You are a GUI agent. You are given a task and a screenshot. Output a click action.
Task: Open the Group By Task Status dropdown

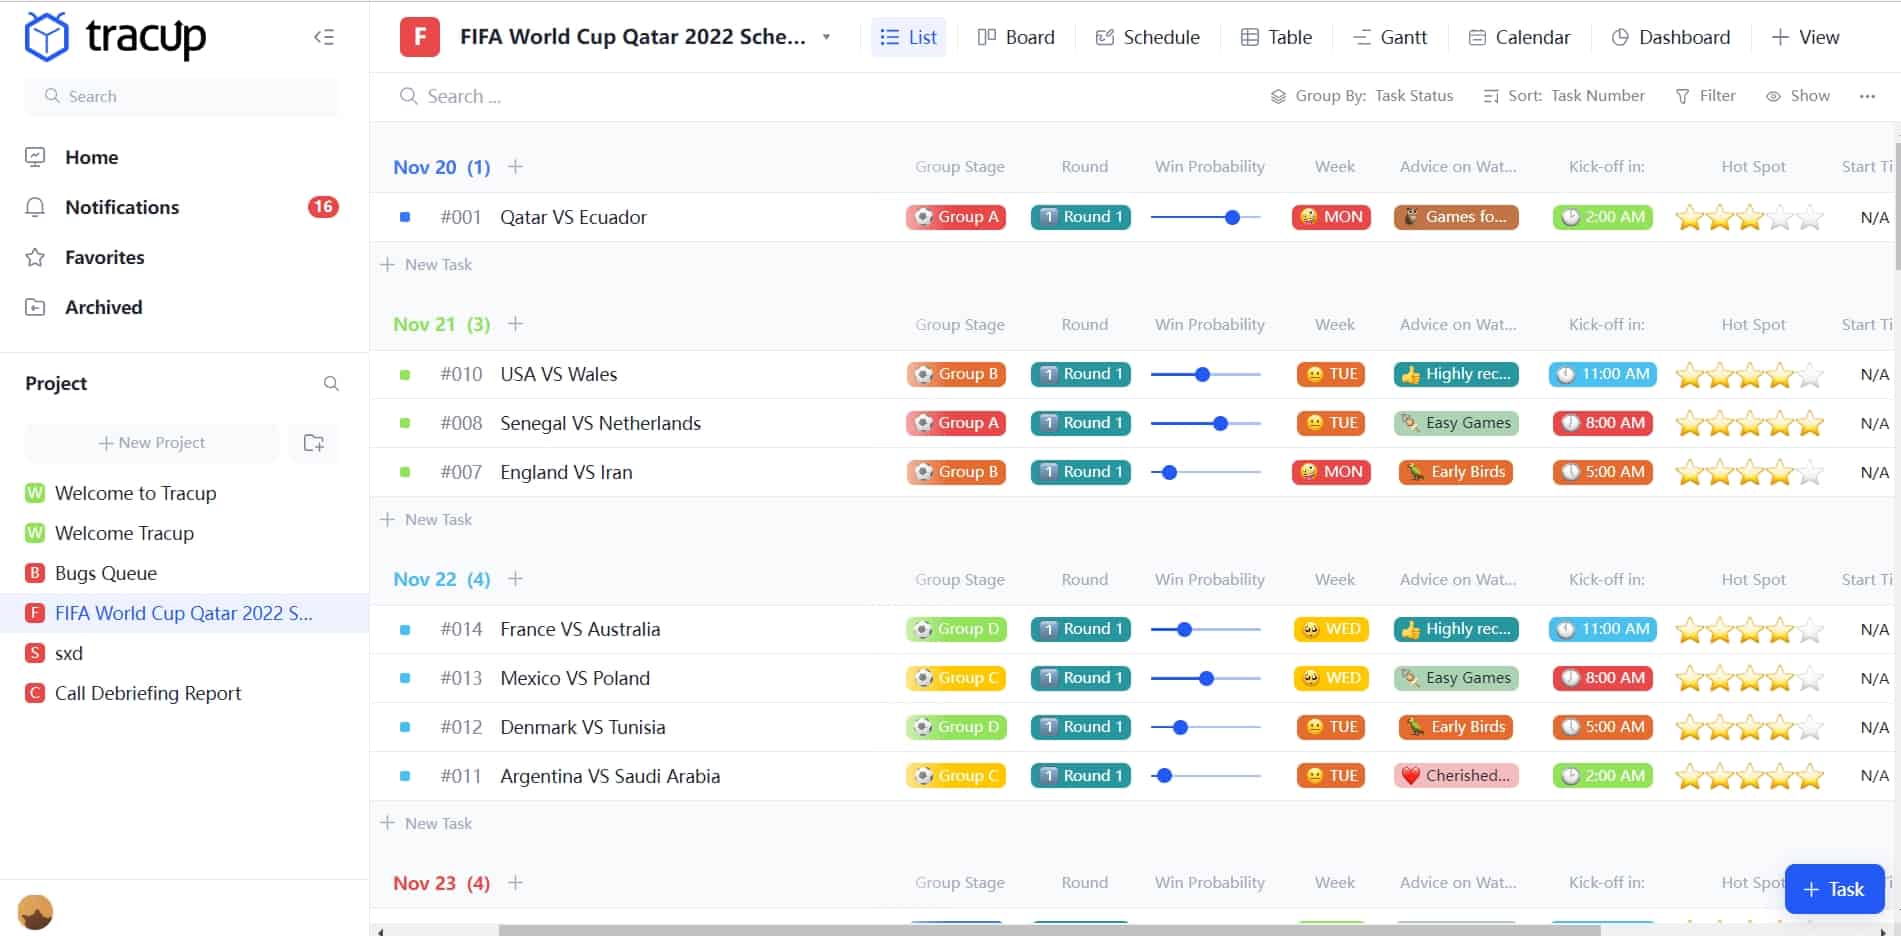pos(1362,96)
